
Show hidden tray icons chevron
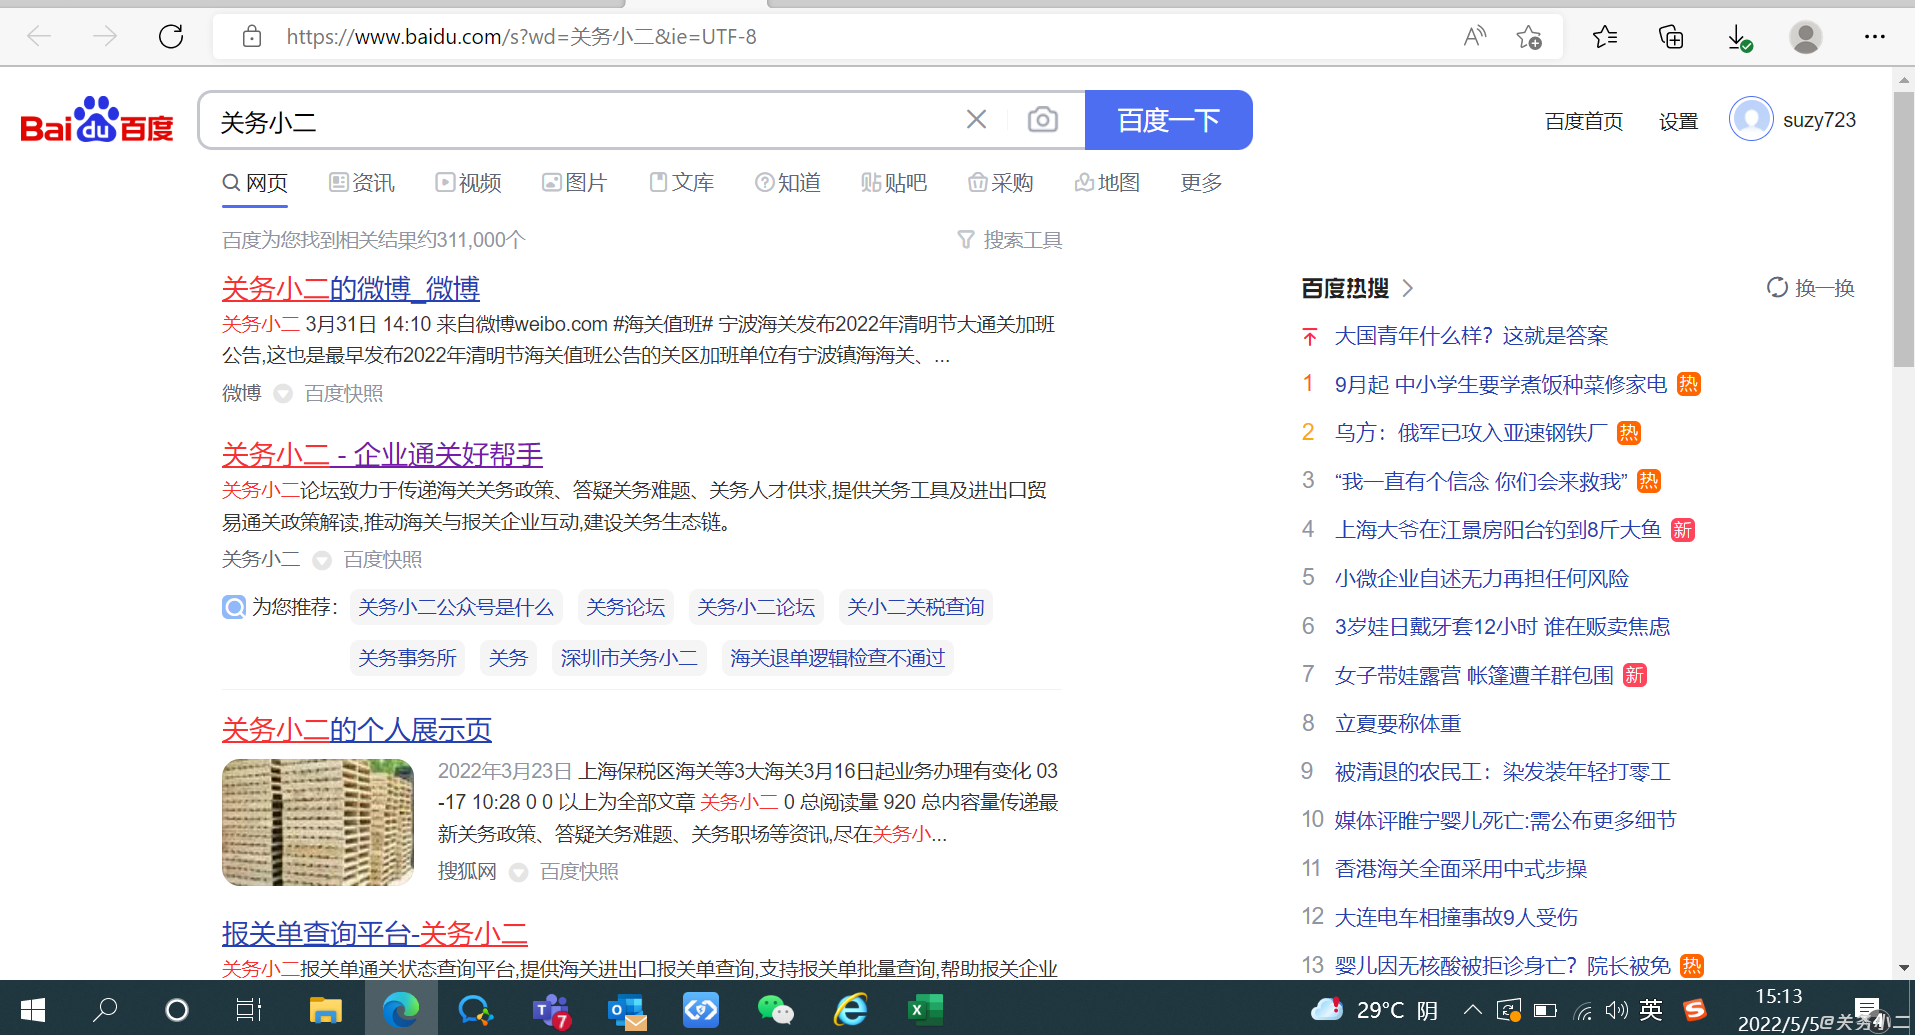pyautogui.click(x=1472, y=1010)
